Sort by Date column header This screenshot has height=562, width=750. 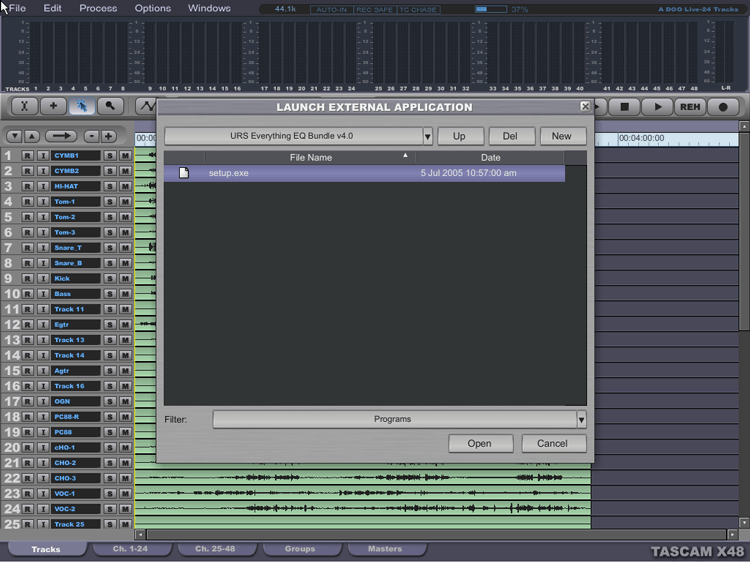click(x=490, y=157)
